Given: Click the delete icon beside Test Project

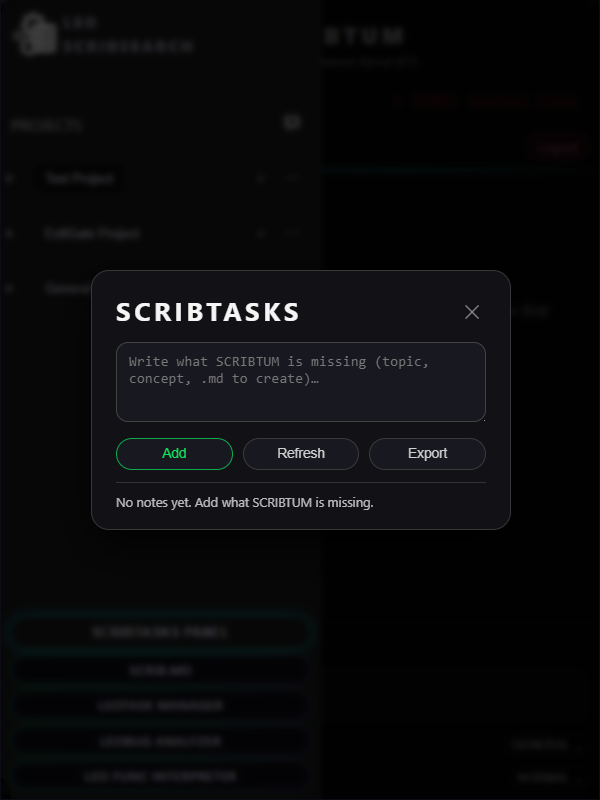Looking at the screenshot, I should (x=291, y=178).
